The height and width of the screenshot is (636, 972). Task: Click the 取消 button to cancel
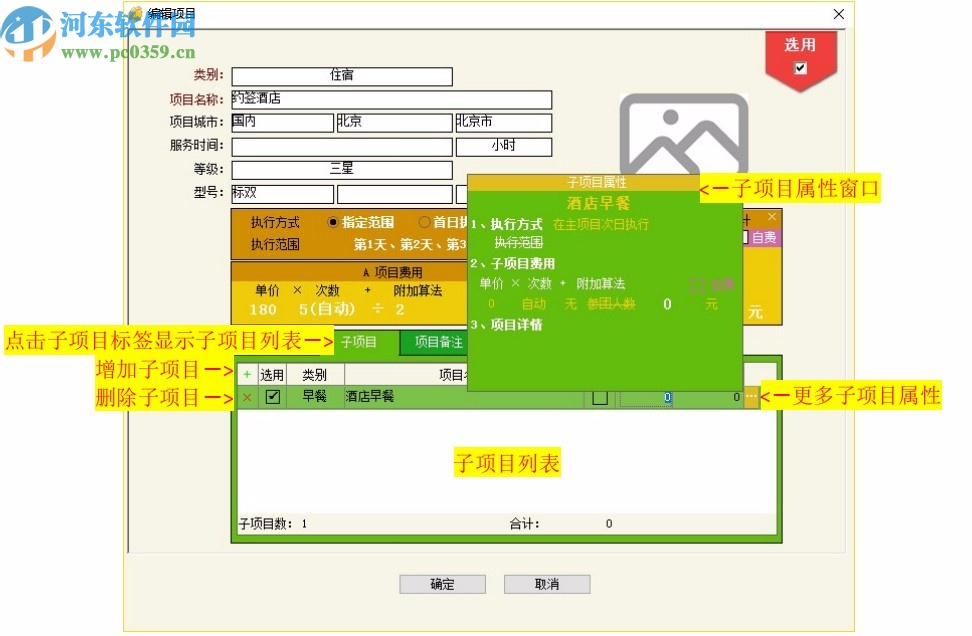coord(547,584)
